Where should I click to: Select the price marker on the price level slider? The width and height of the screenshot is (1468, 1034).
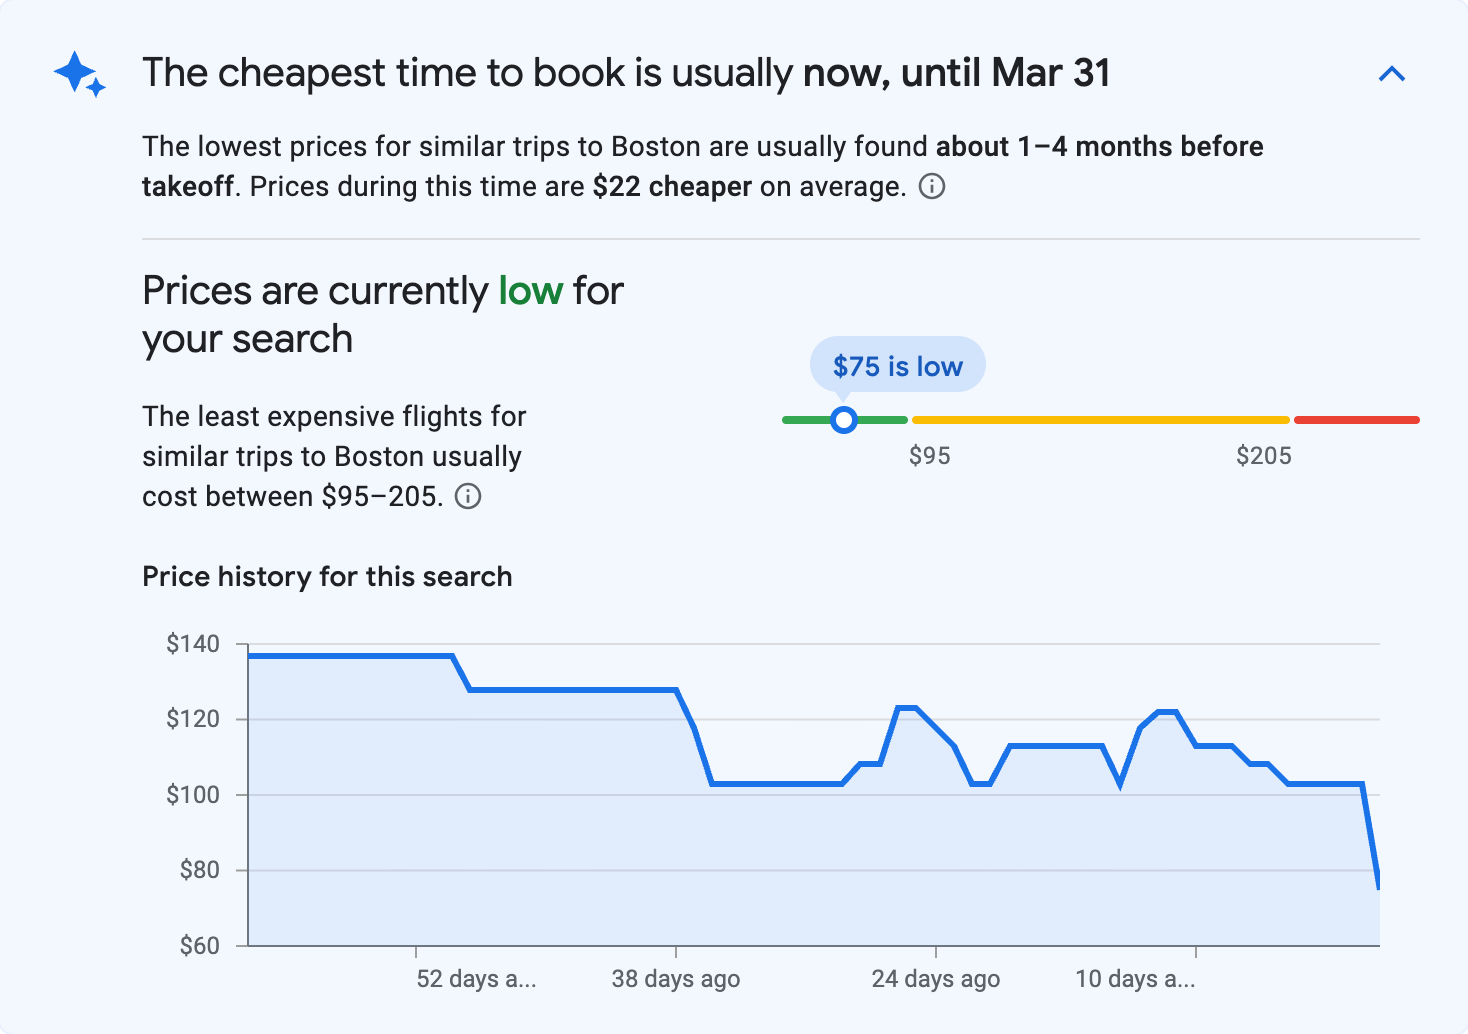(x=844, y=420)
